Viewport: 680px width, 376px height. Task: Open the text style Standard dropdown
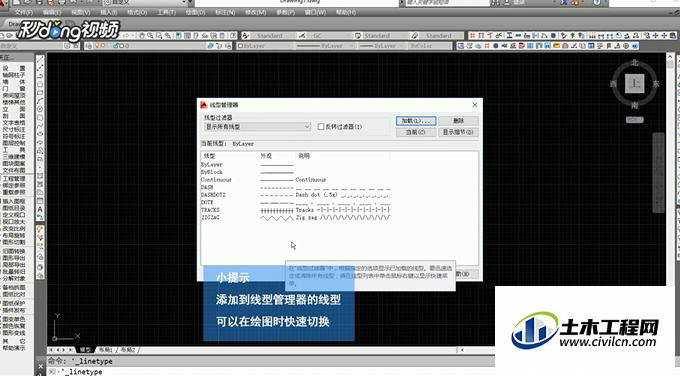273,36
